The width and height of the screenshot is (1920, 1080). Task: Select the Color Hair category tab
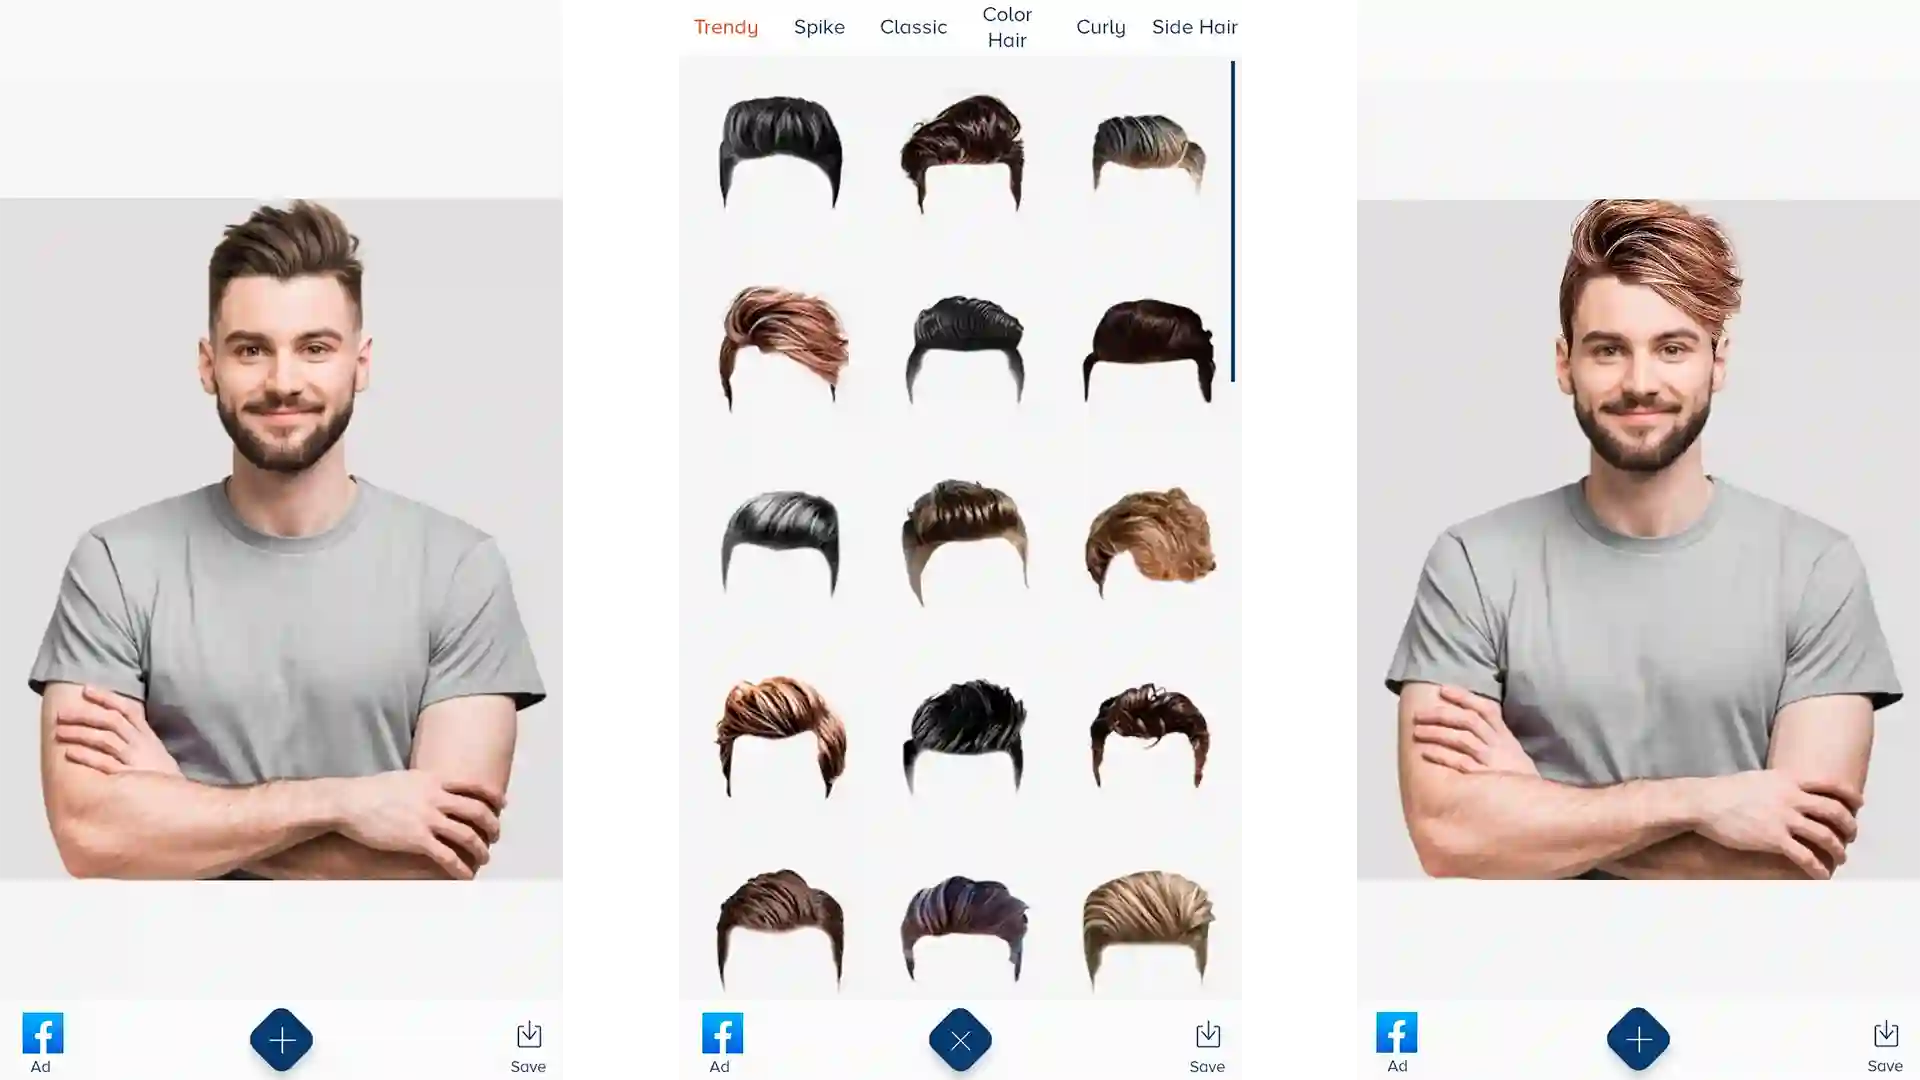click(1006, 26)
